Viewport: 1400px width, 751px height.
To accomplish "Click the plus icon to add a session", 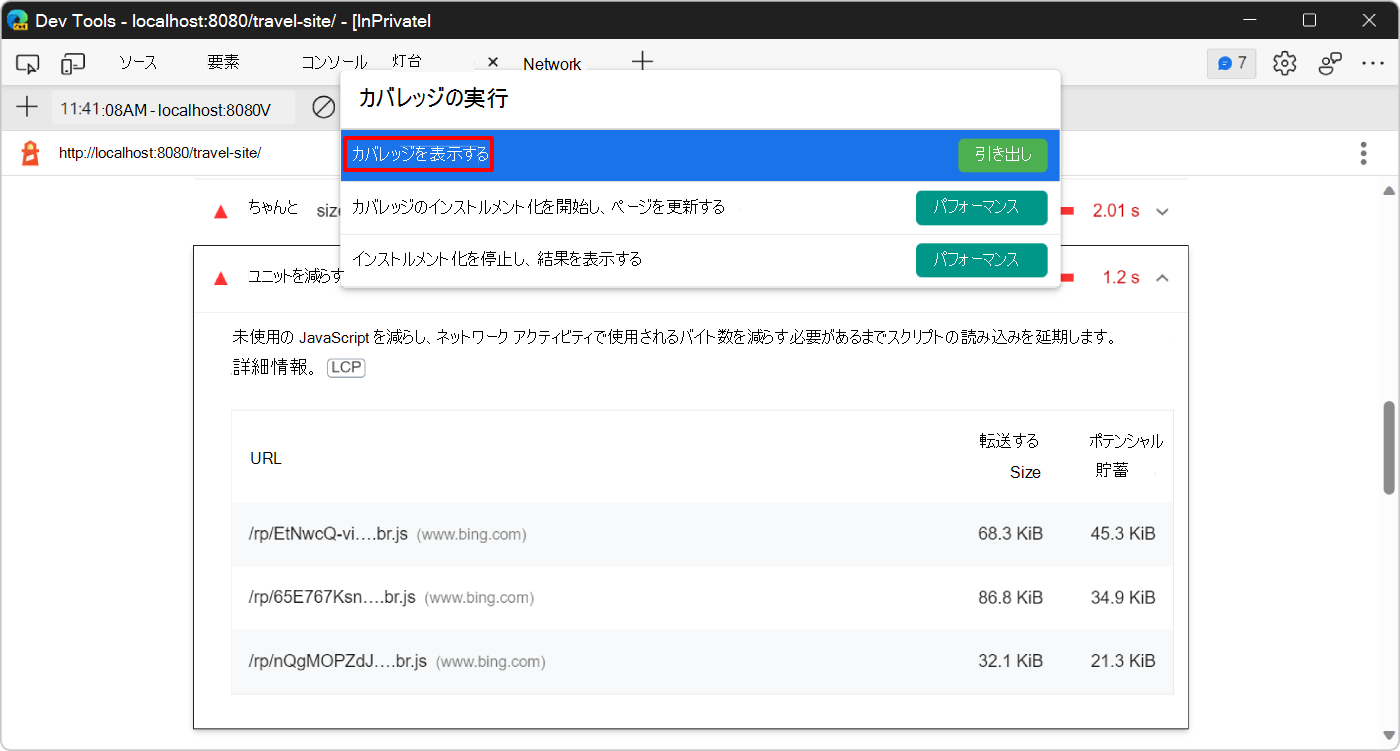I will (x=27, y=107).
